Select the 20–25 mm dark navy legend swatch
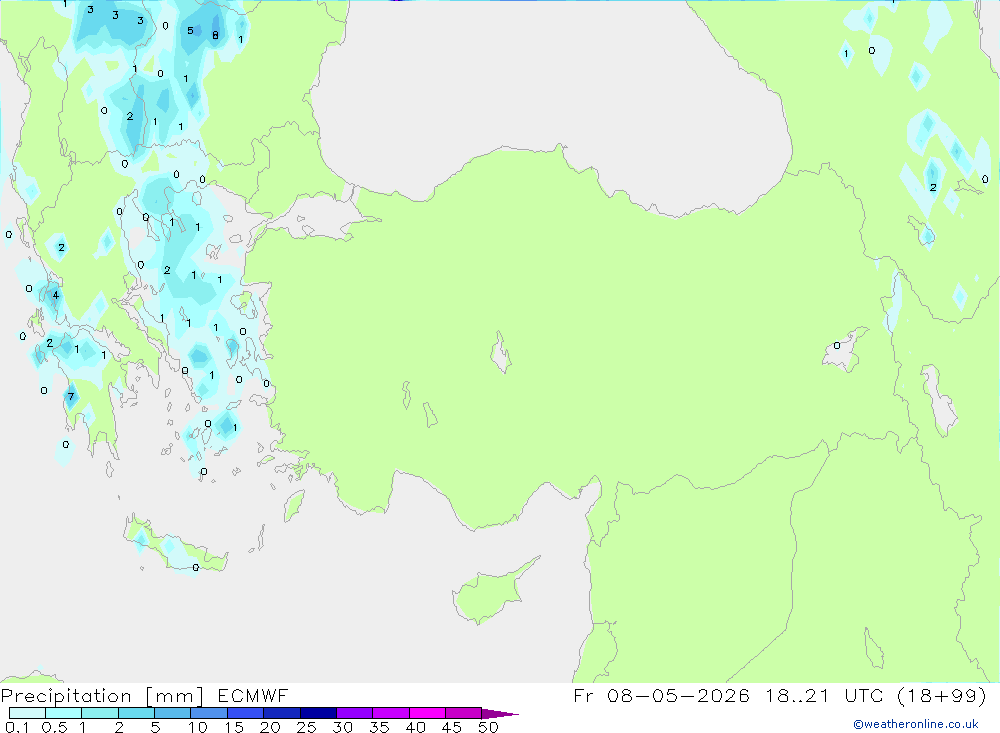Screen dimensions: 1000x733 point(281,713)
